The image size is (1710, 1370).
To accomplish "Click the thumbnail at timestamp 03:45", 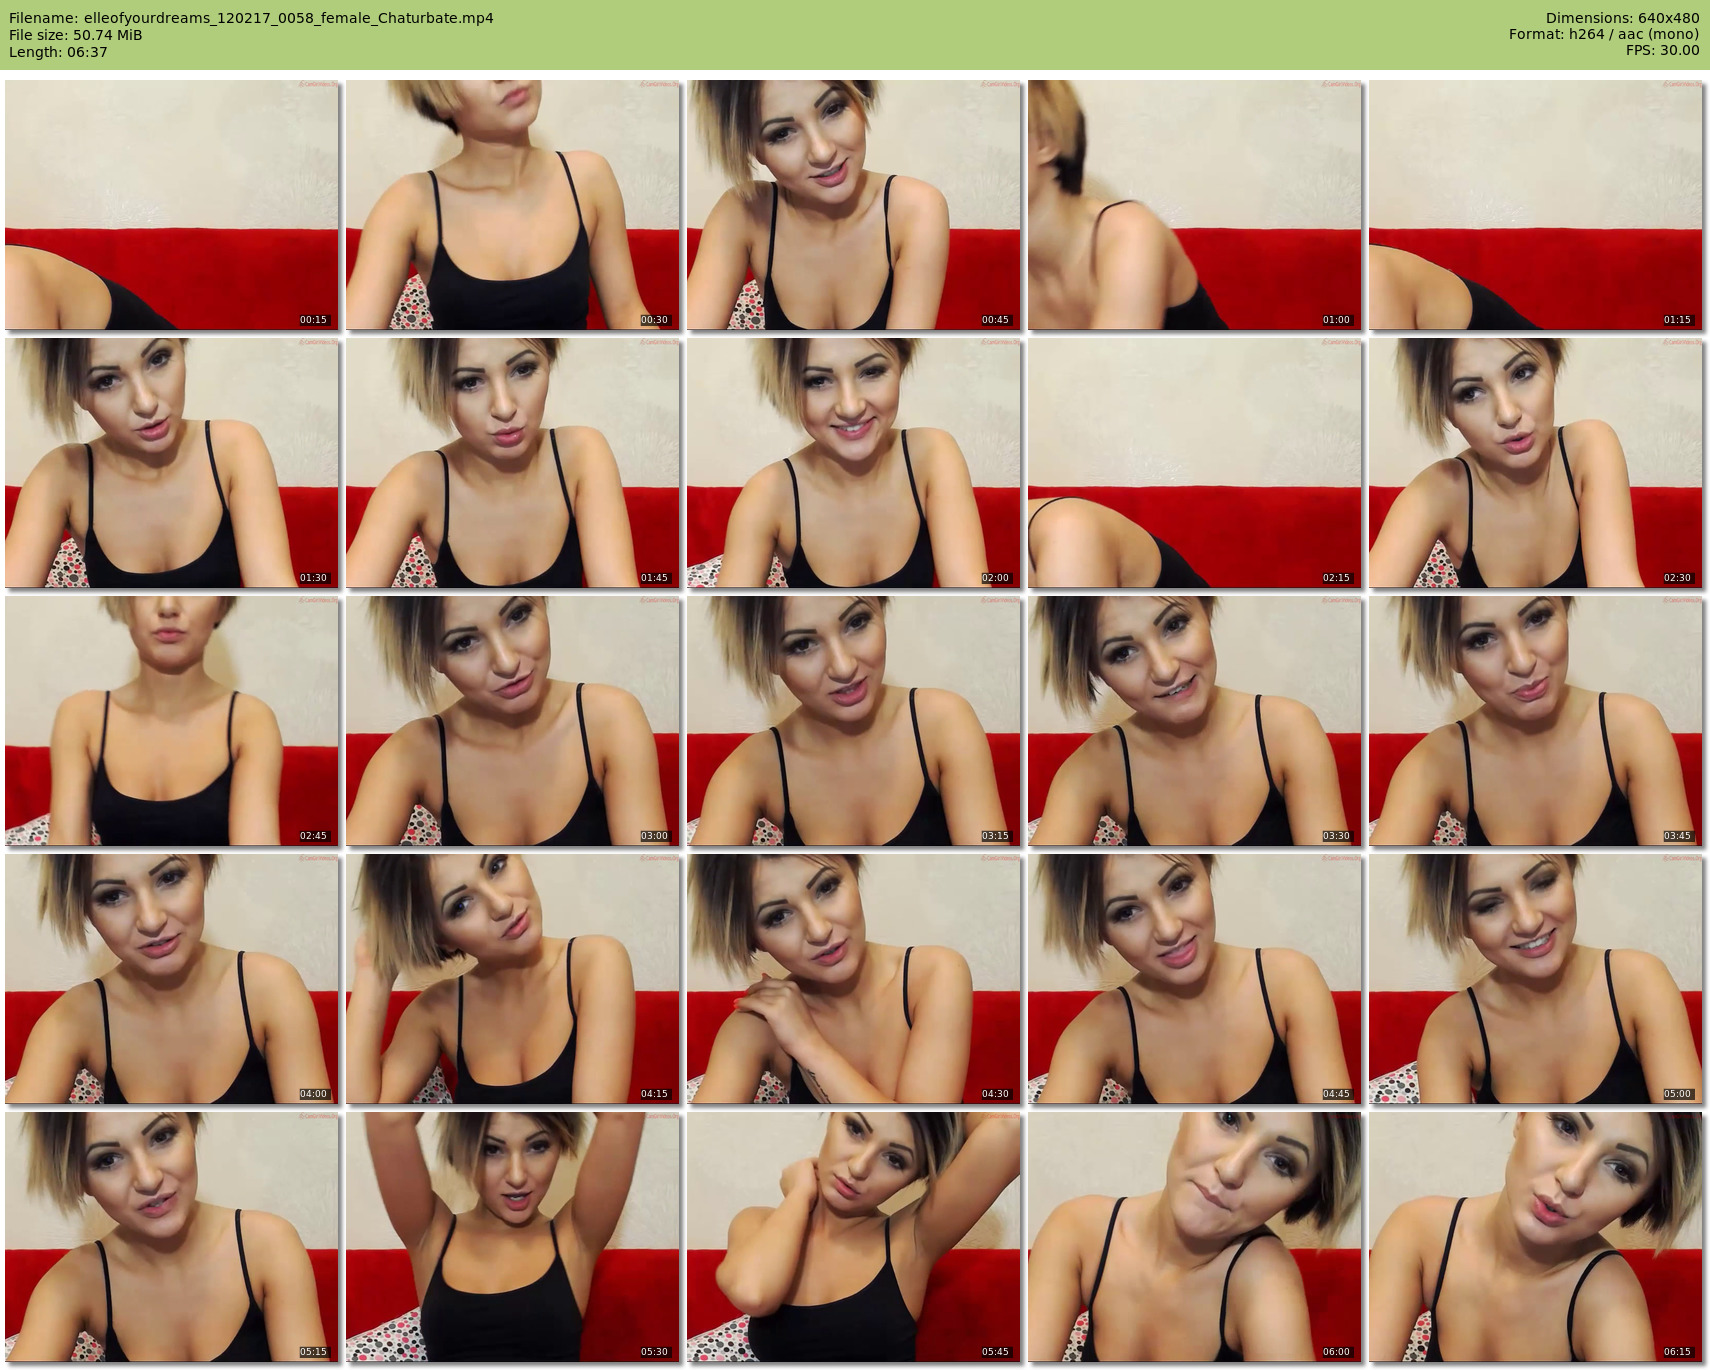I will click(1536, 721).
